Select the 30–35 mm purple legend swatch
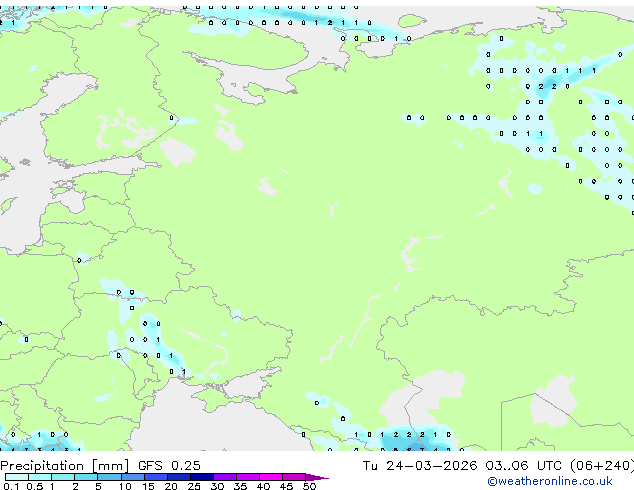The height and width of the screenshot is (490, 634). click(225, 477)
